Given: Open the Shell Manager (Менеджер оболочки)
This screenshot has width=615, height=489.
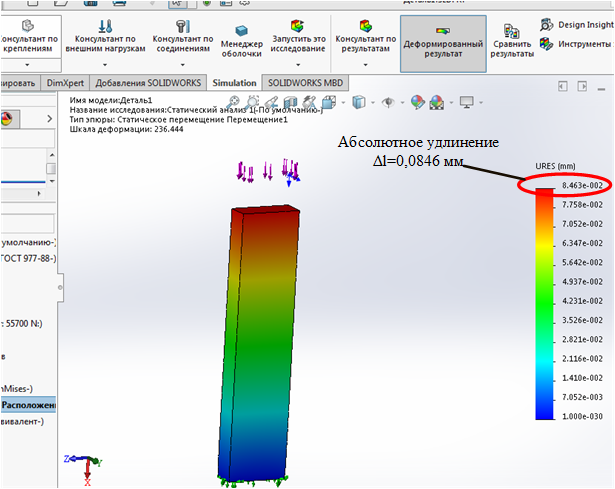Looking at the screenshot, I should tap(242, 44).
